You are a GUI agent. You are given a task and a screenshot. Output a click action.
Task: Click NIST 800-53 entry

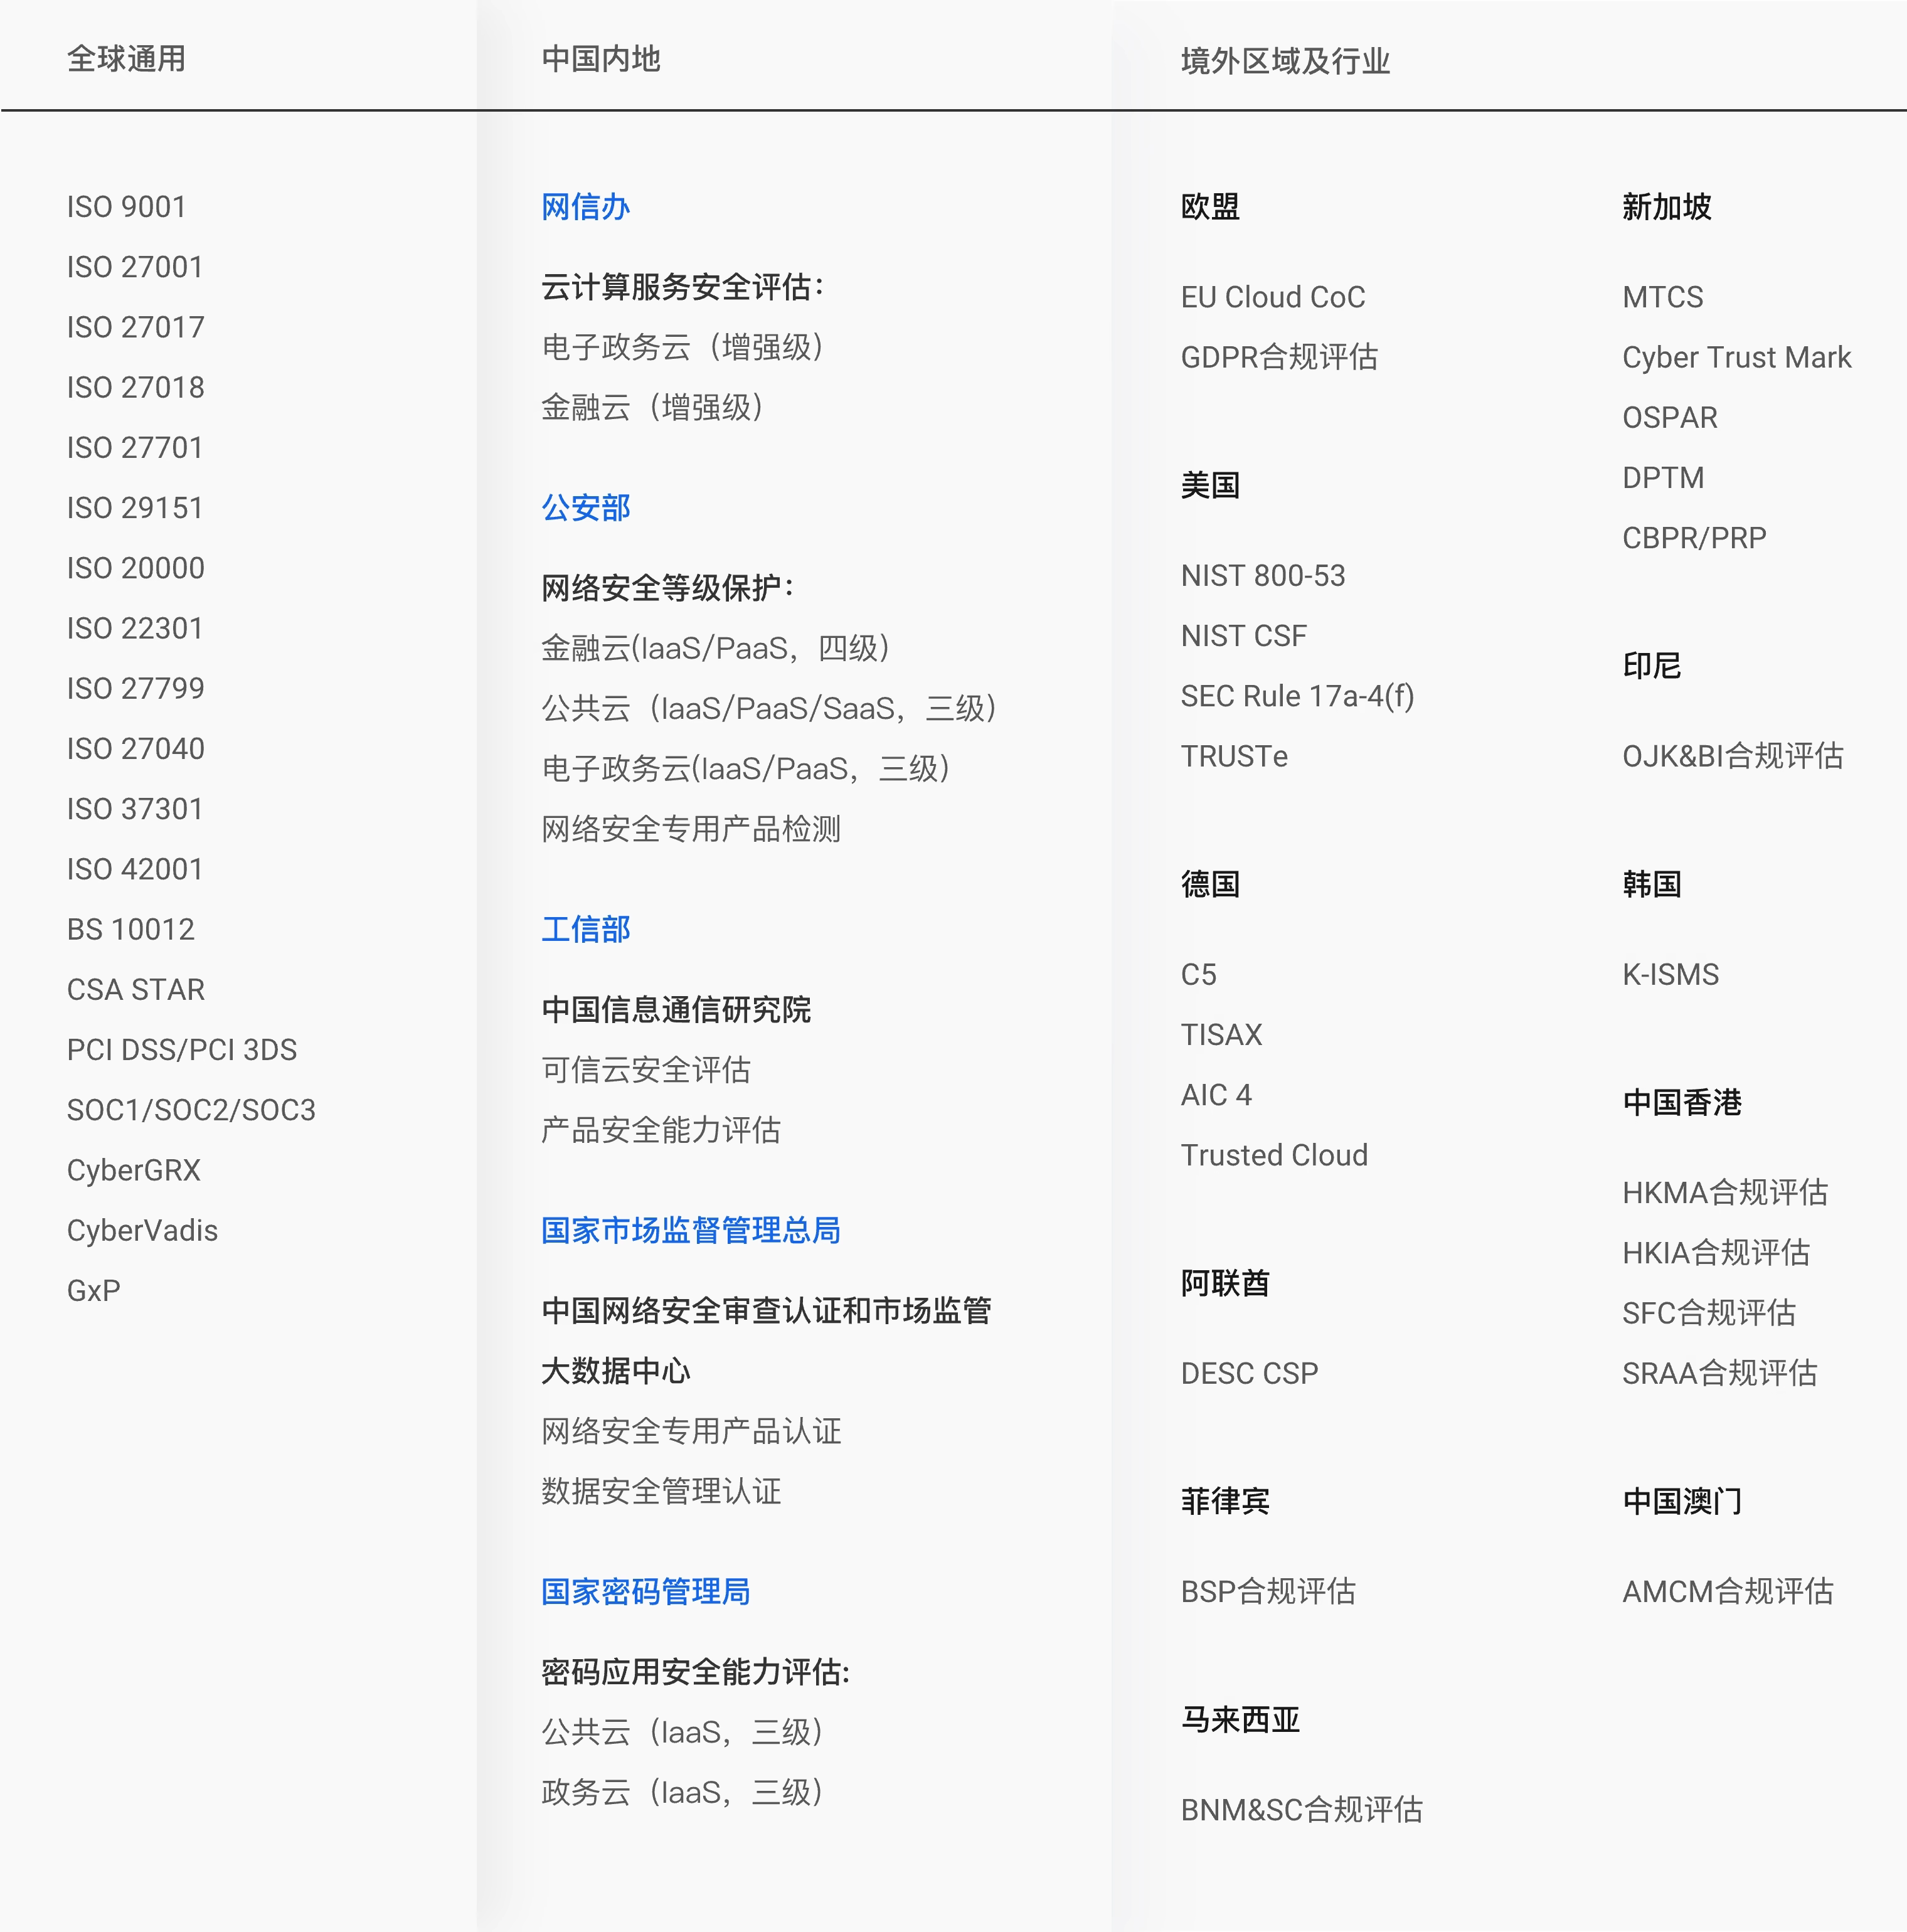(1262, 575)
